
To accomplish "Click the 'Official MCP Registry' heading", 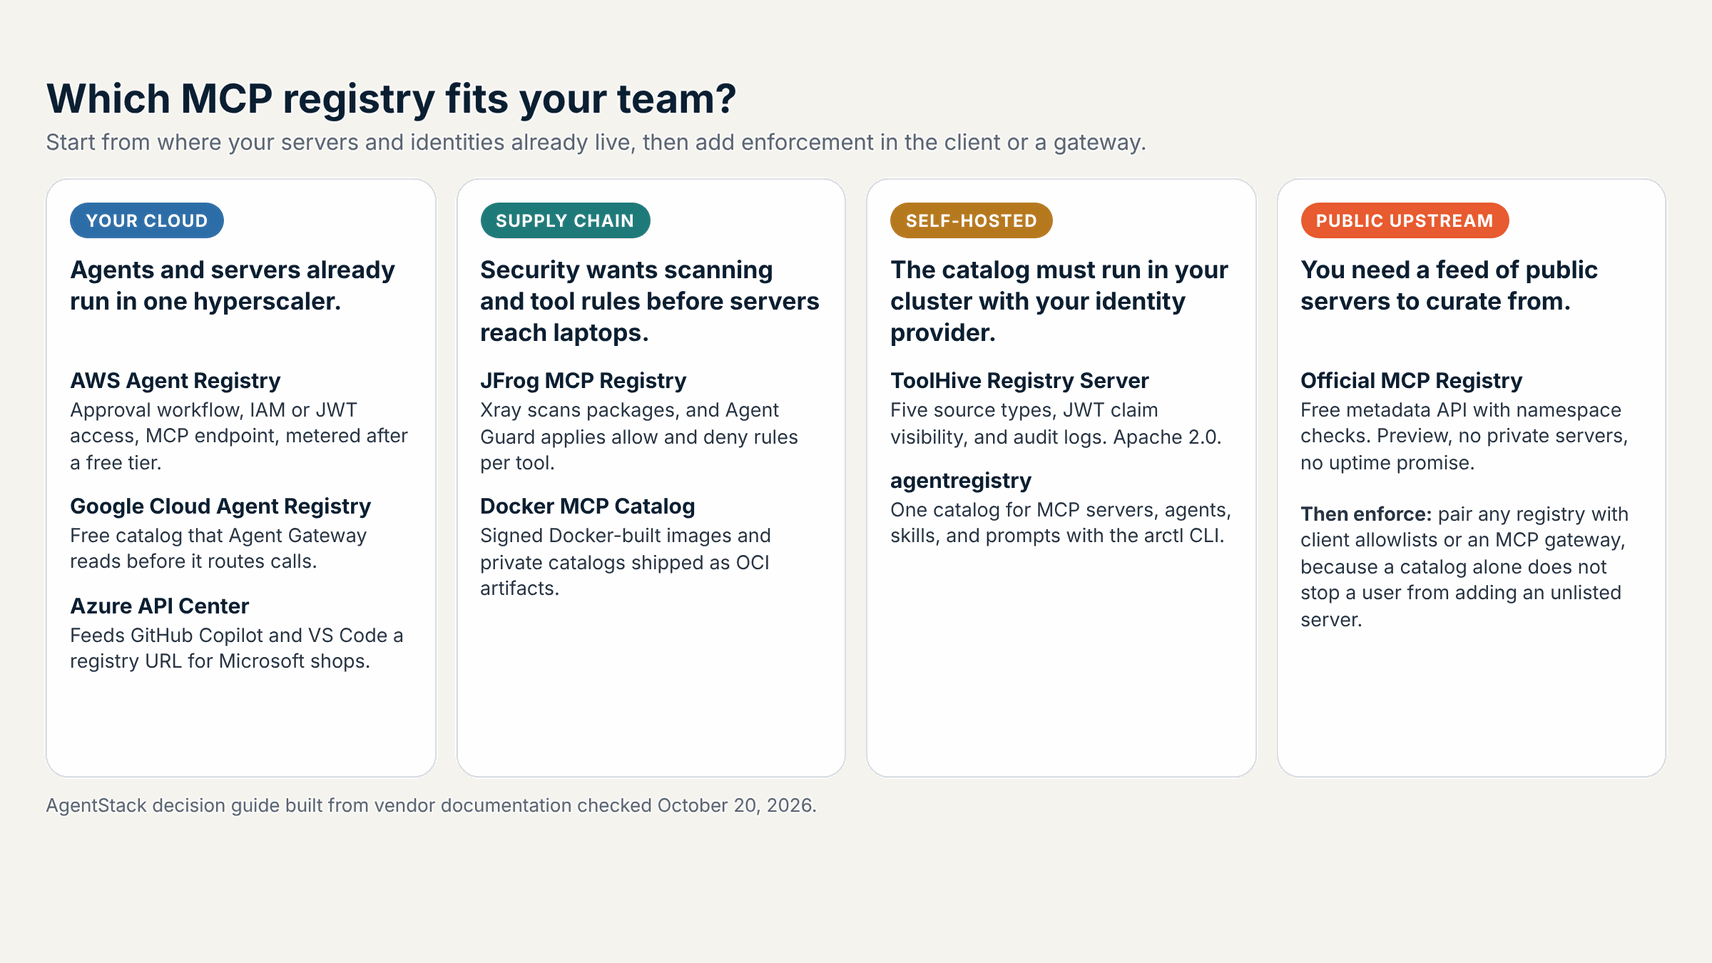I will 1411,381.
